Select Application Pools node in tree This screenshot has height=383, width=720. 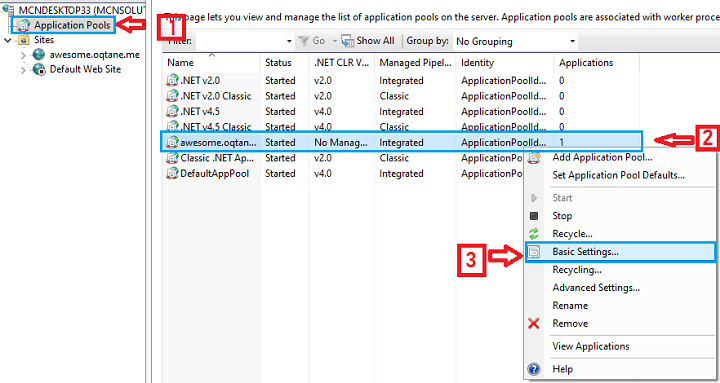[72, 25]
